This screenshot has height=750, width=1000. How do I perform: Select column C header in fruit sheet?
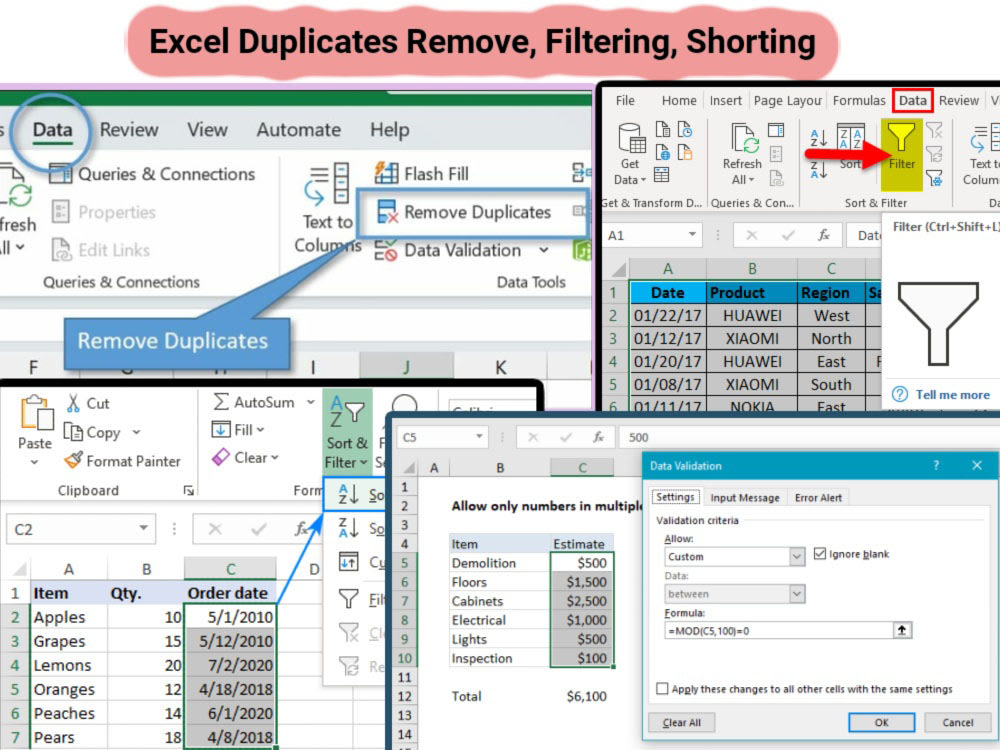click(x=230, y=568)
